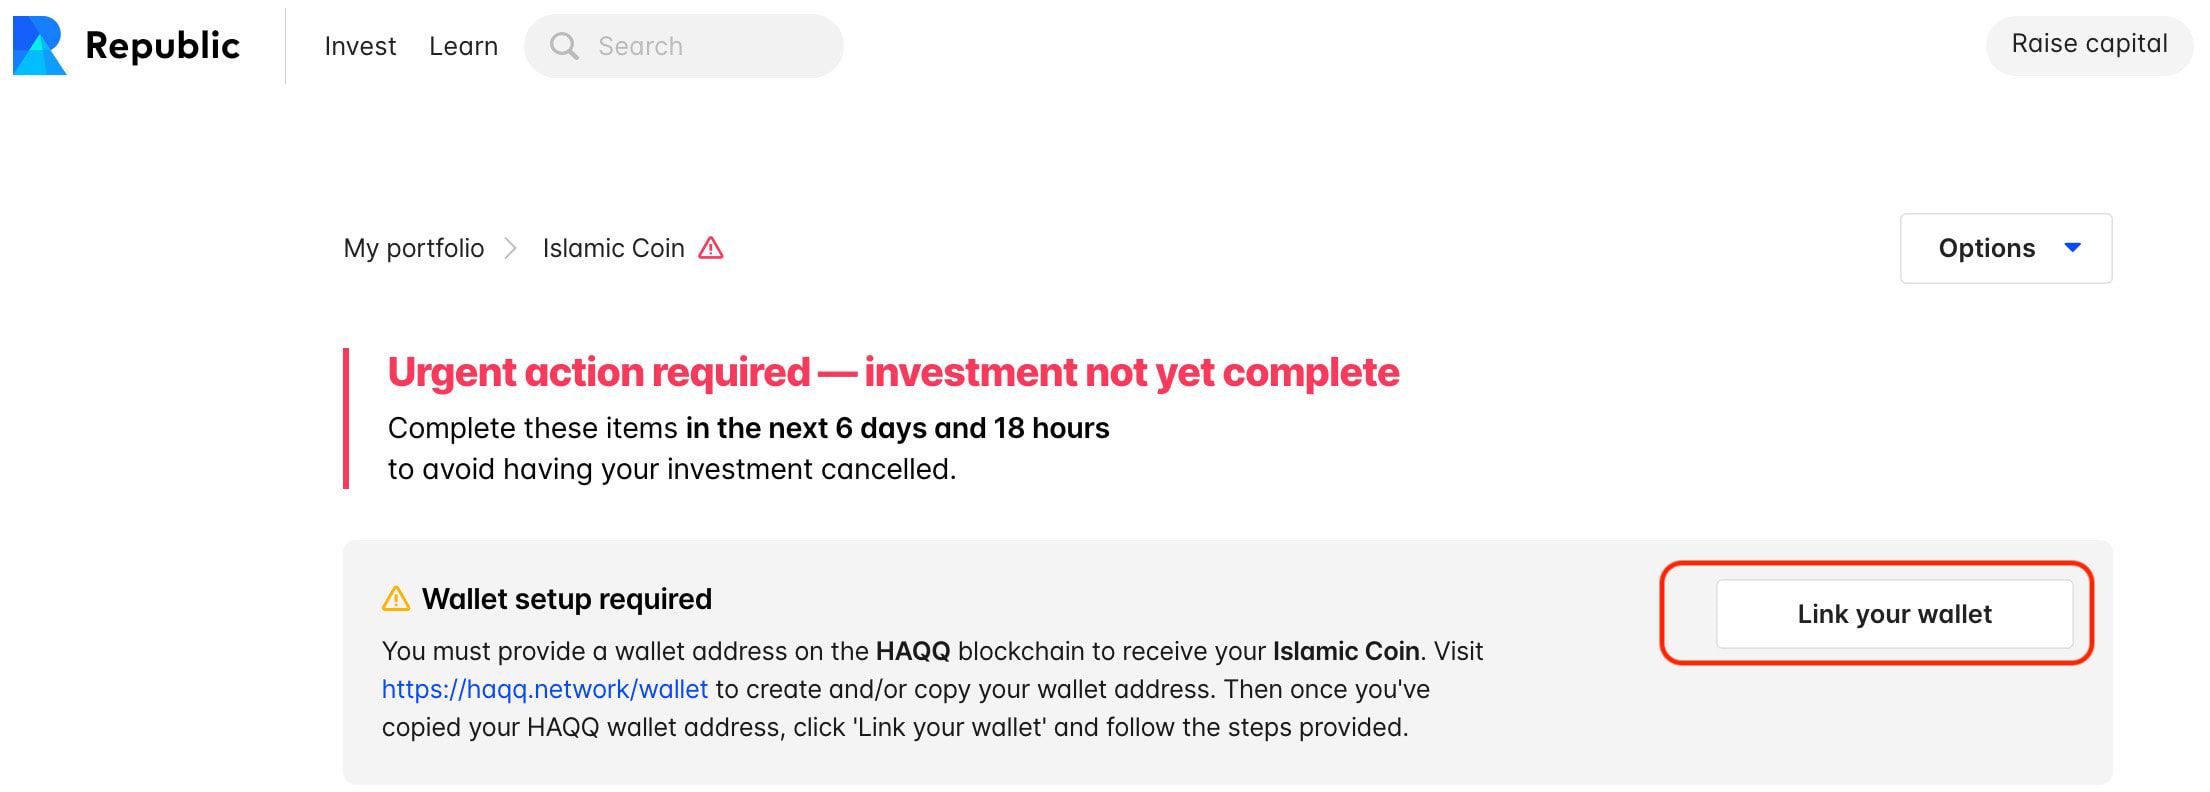Open the Invest menu
2210x792 pixels.
pos(360,46)
